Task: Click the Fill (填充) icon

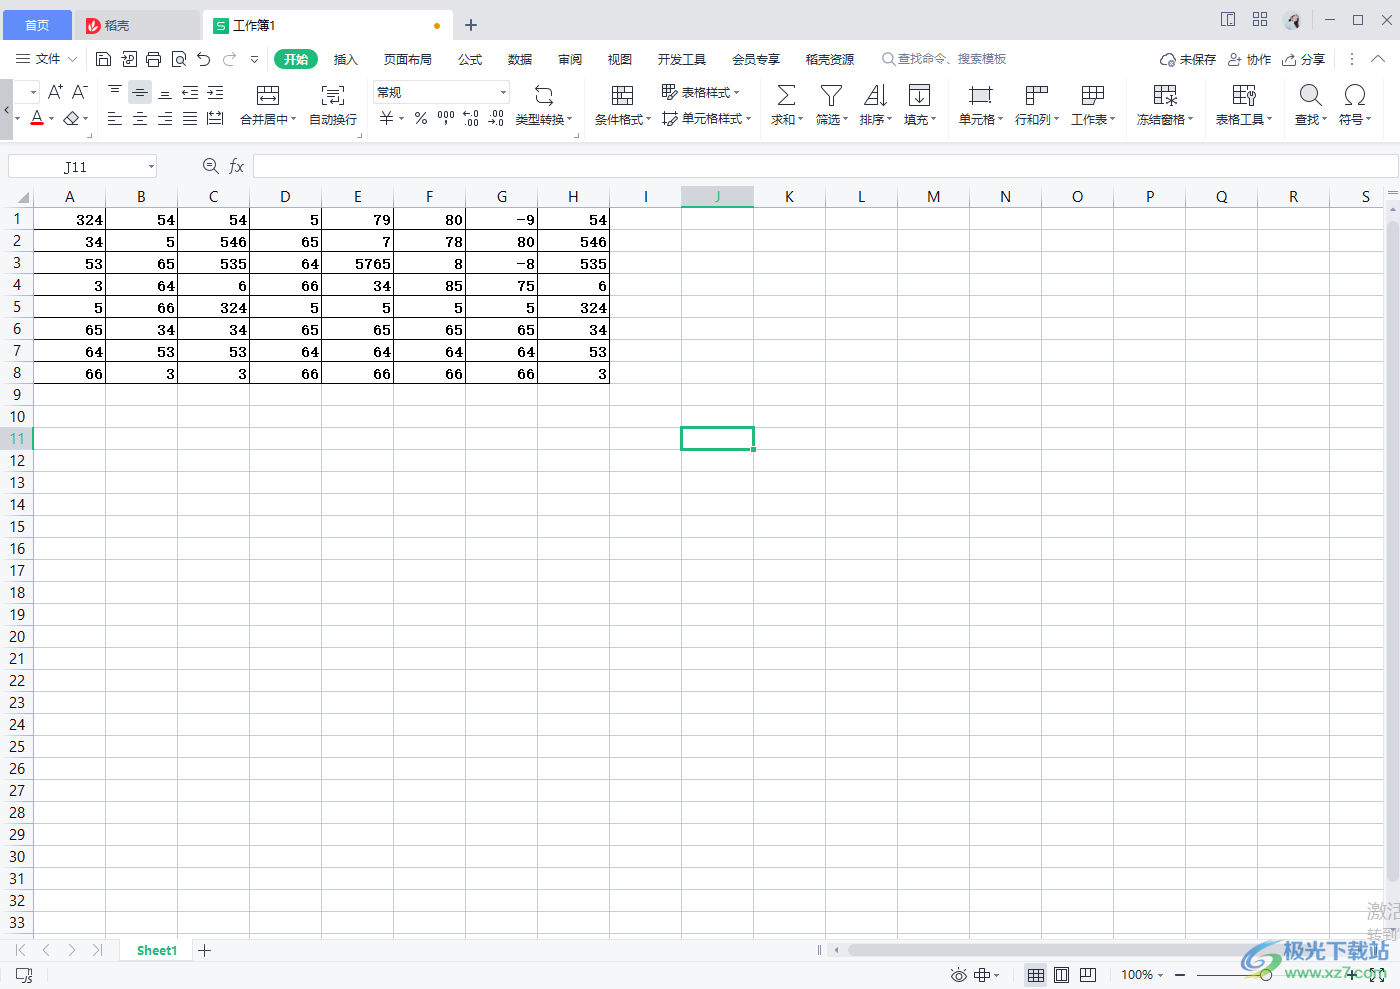Action: pyautogui.click(x=919, y=95)
